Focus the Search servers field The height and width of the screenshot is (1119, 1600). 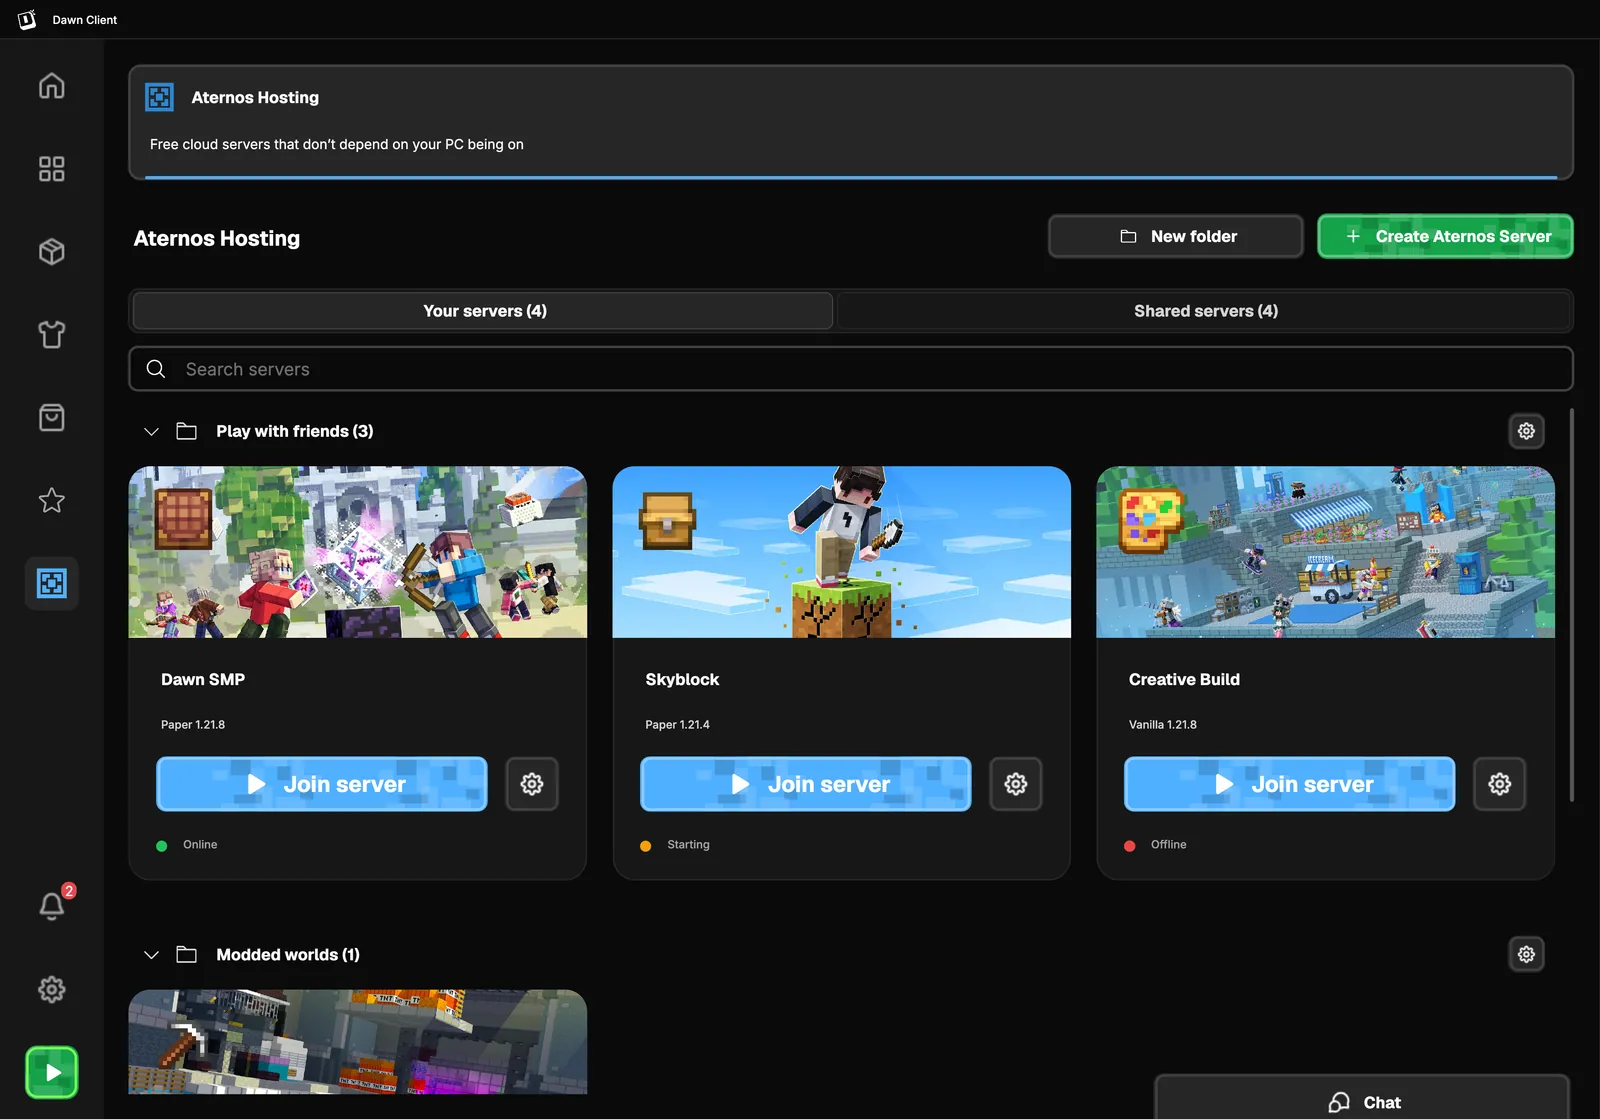(851, 369)
